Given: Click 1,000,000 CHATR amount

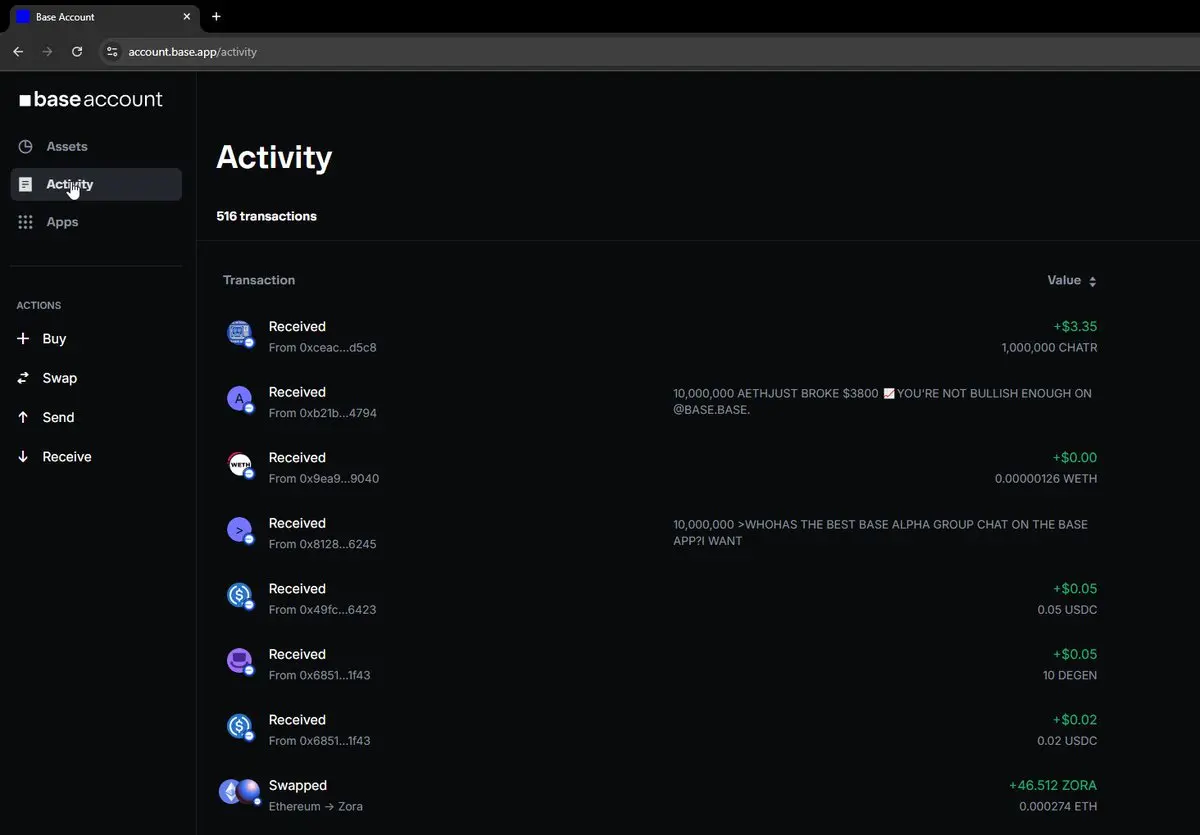Looking at the screenshot, I should (x=1049, y=348).
